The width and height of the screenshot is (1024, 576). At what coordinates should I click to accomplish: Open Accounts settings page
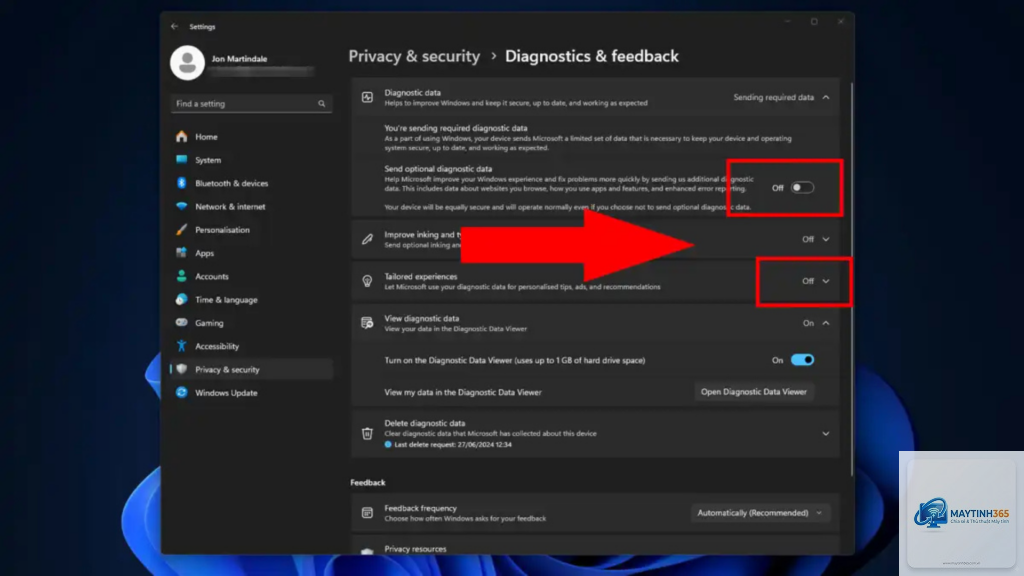tap(251, 276)
